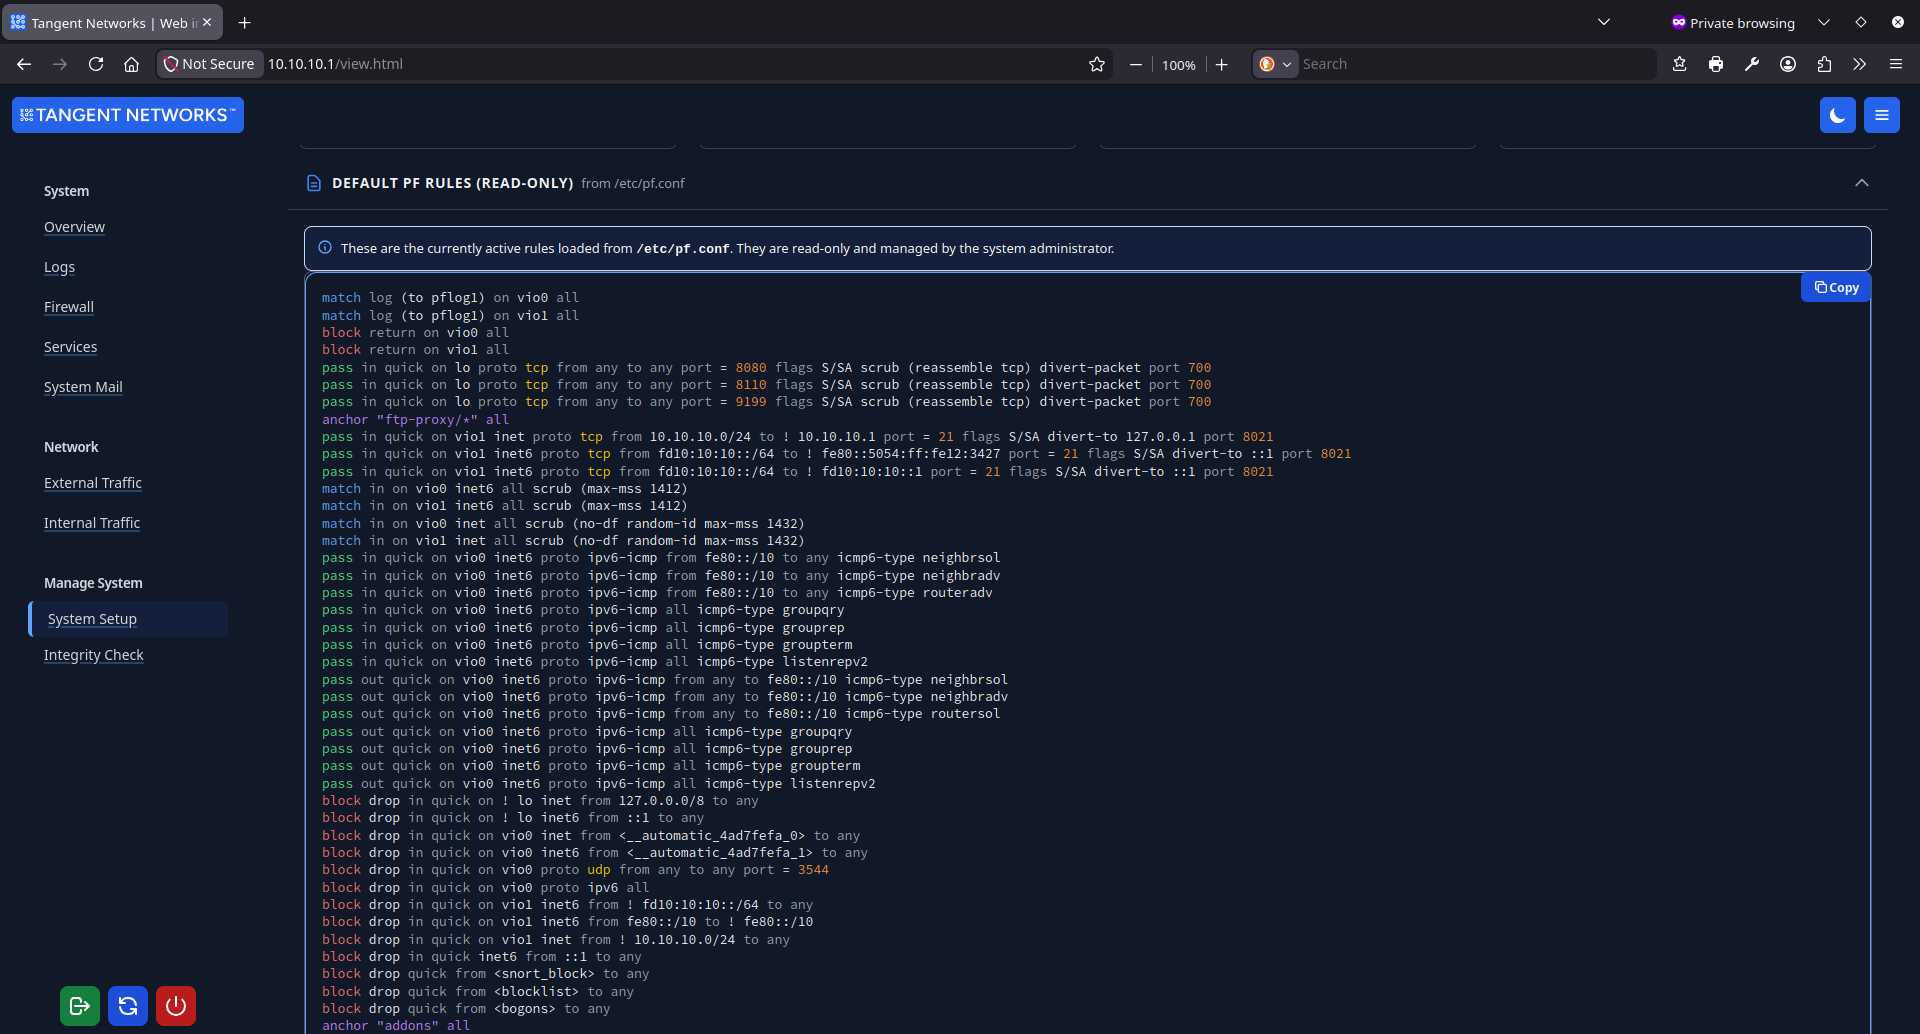Bookmark this page with the star icon

pos(1096,63)
